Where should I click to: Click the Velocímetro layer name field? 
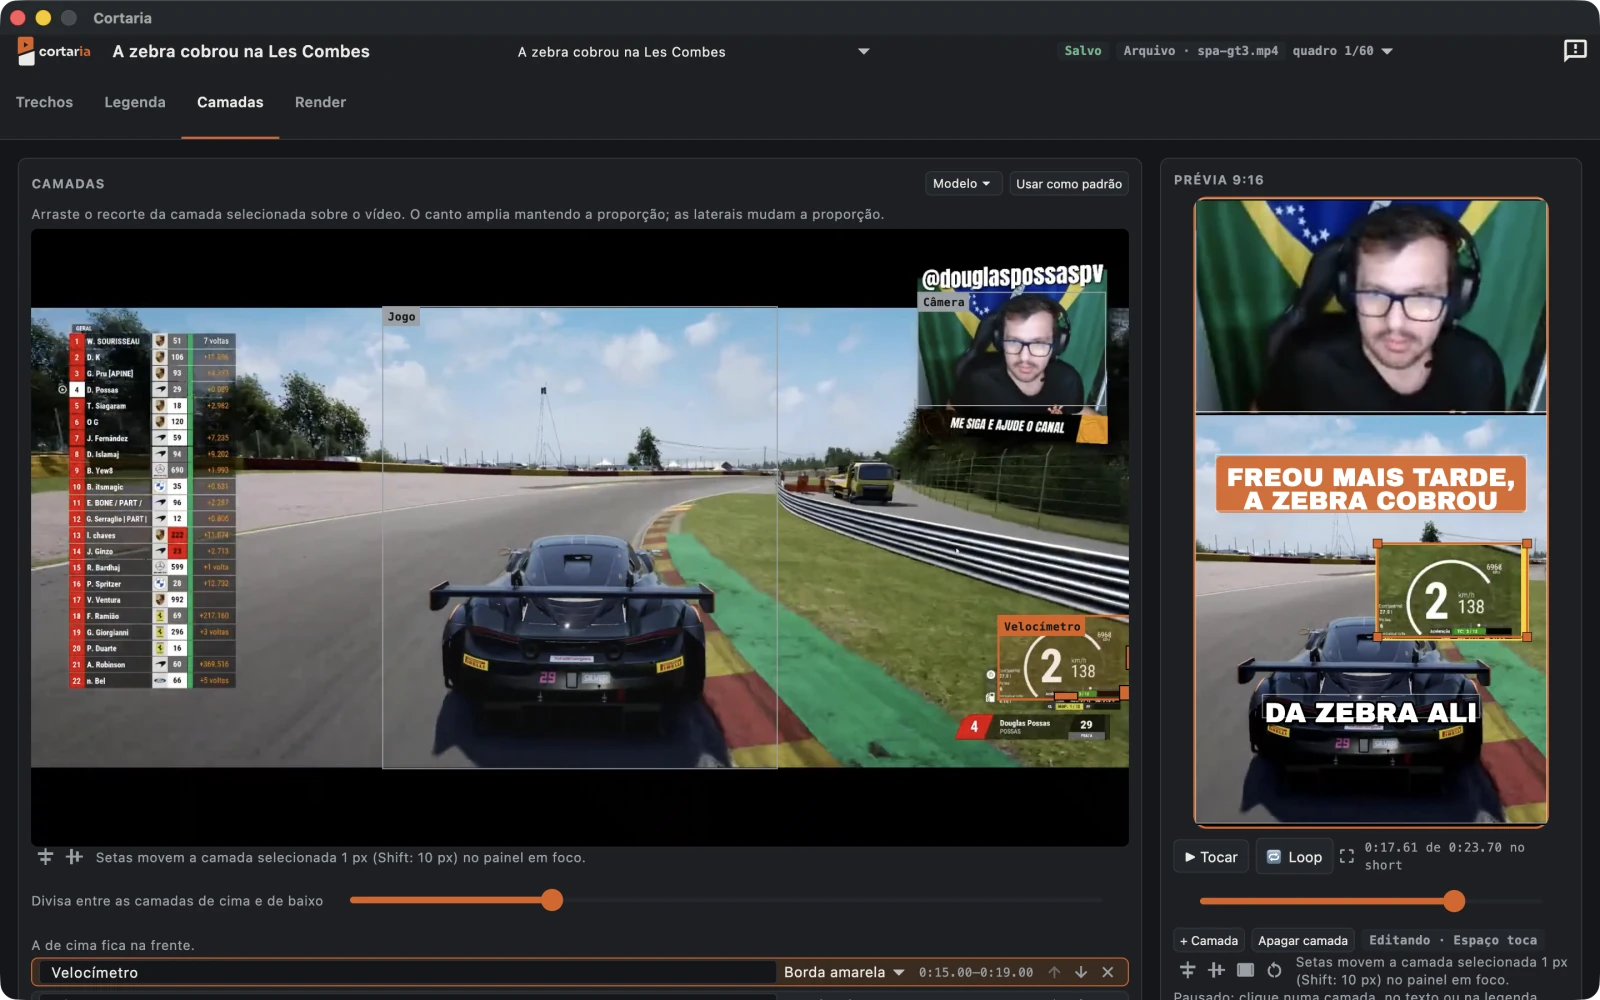[x=410, y=972]
